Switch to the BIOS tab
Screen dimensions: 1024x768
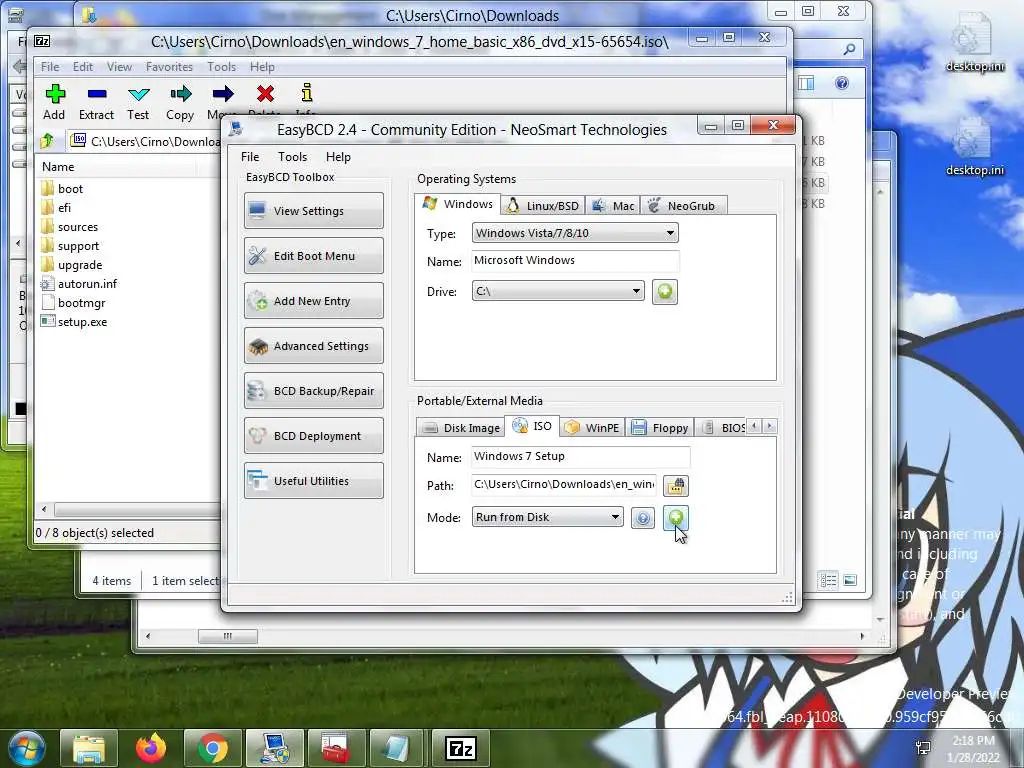click(x=722, y=428)
